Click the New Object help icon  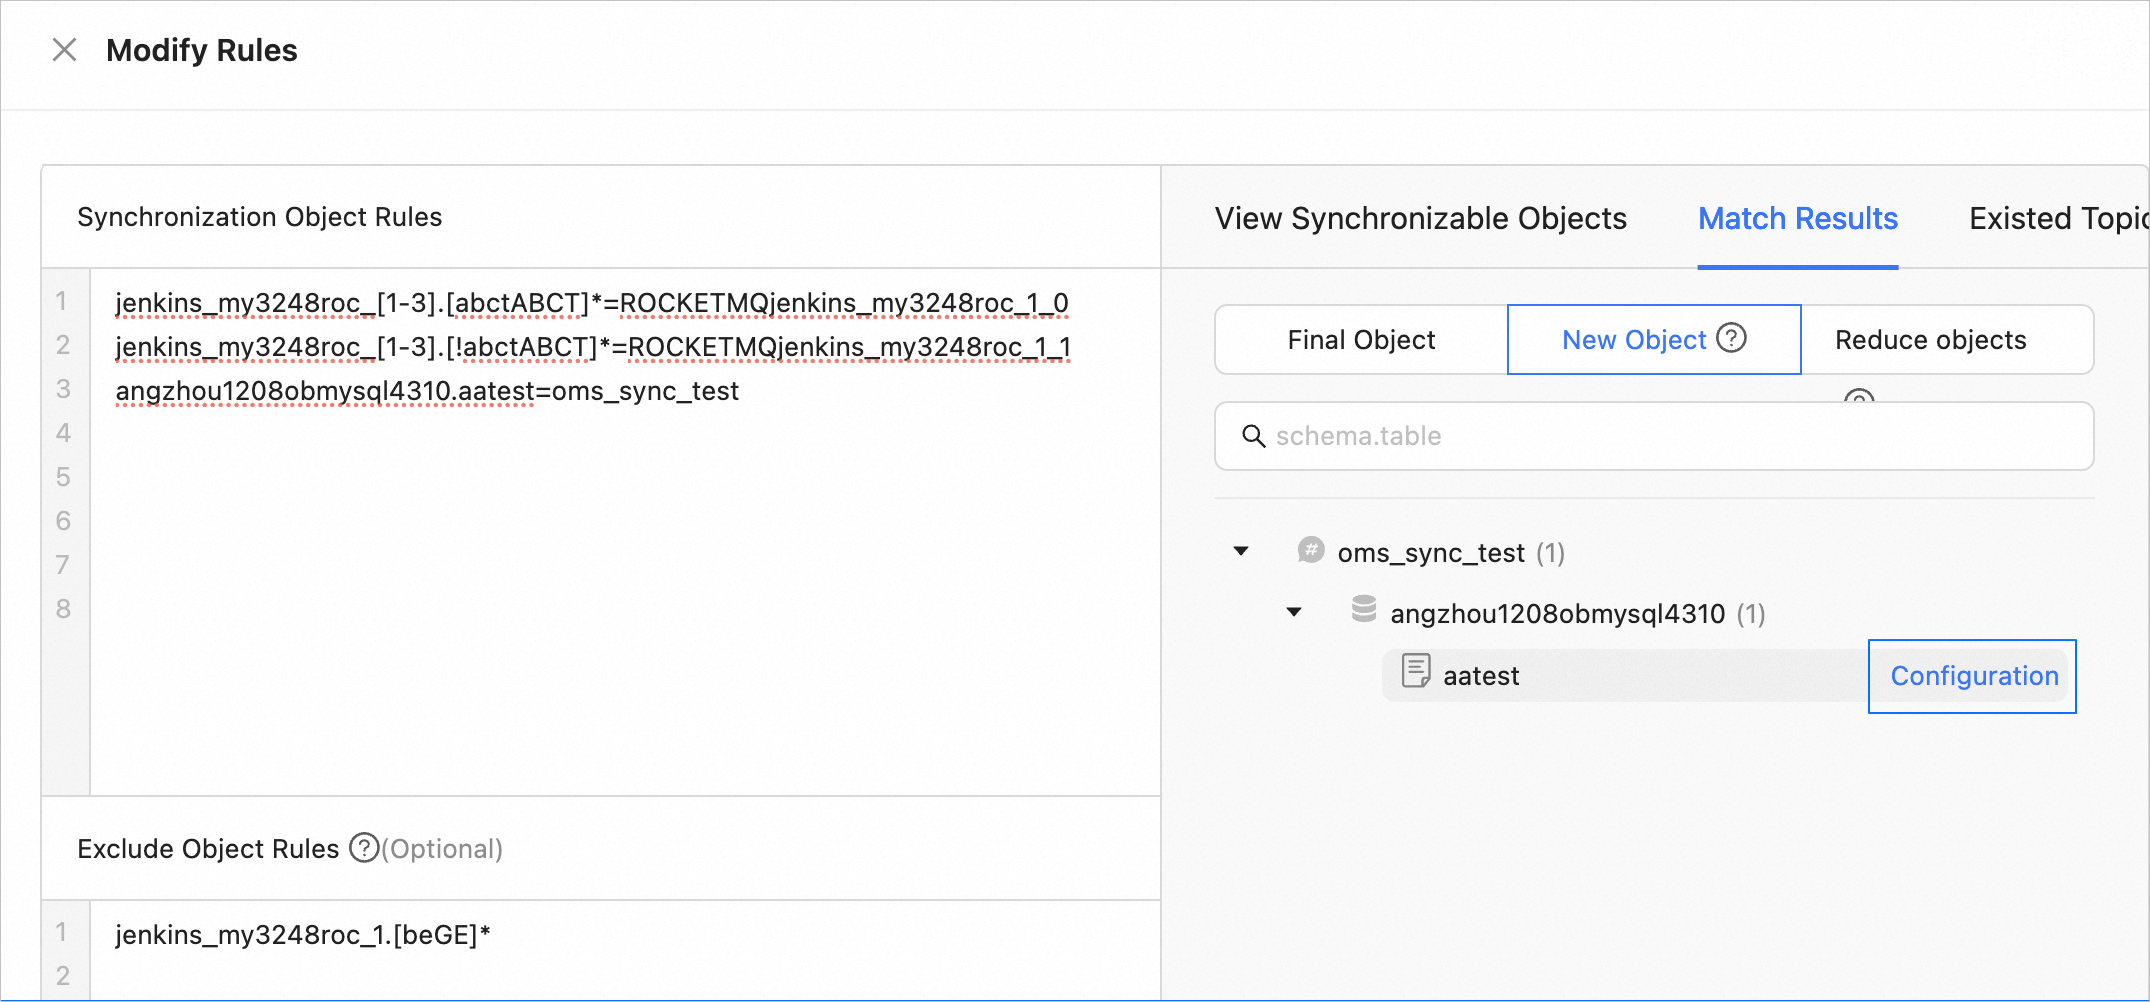[x=1731, y=338]
